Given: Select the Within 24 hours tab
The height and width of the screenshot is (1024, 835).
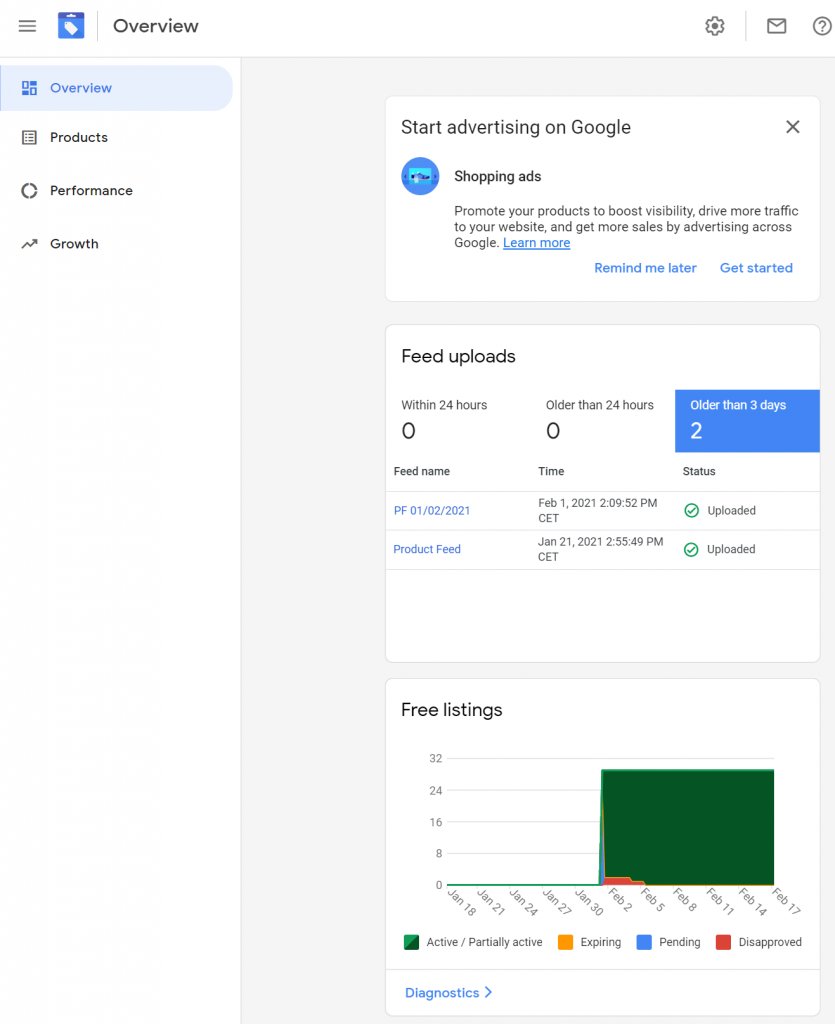Looking at the screenshot, I should pyautogui.click(x=458, y=421).
